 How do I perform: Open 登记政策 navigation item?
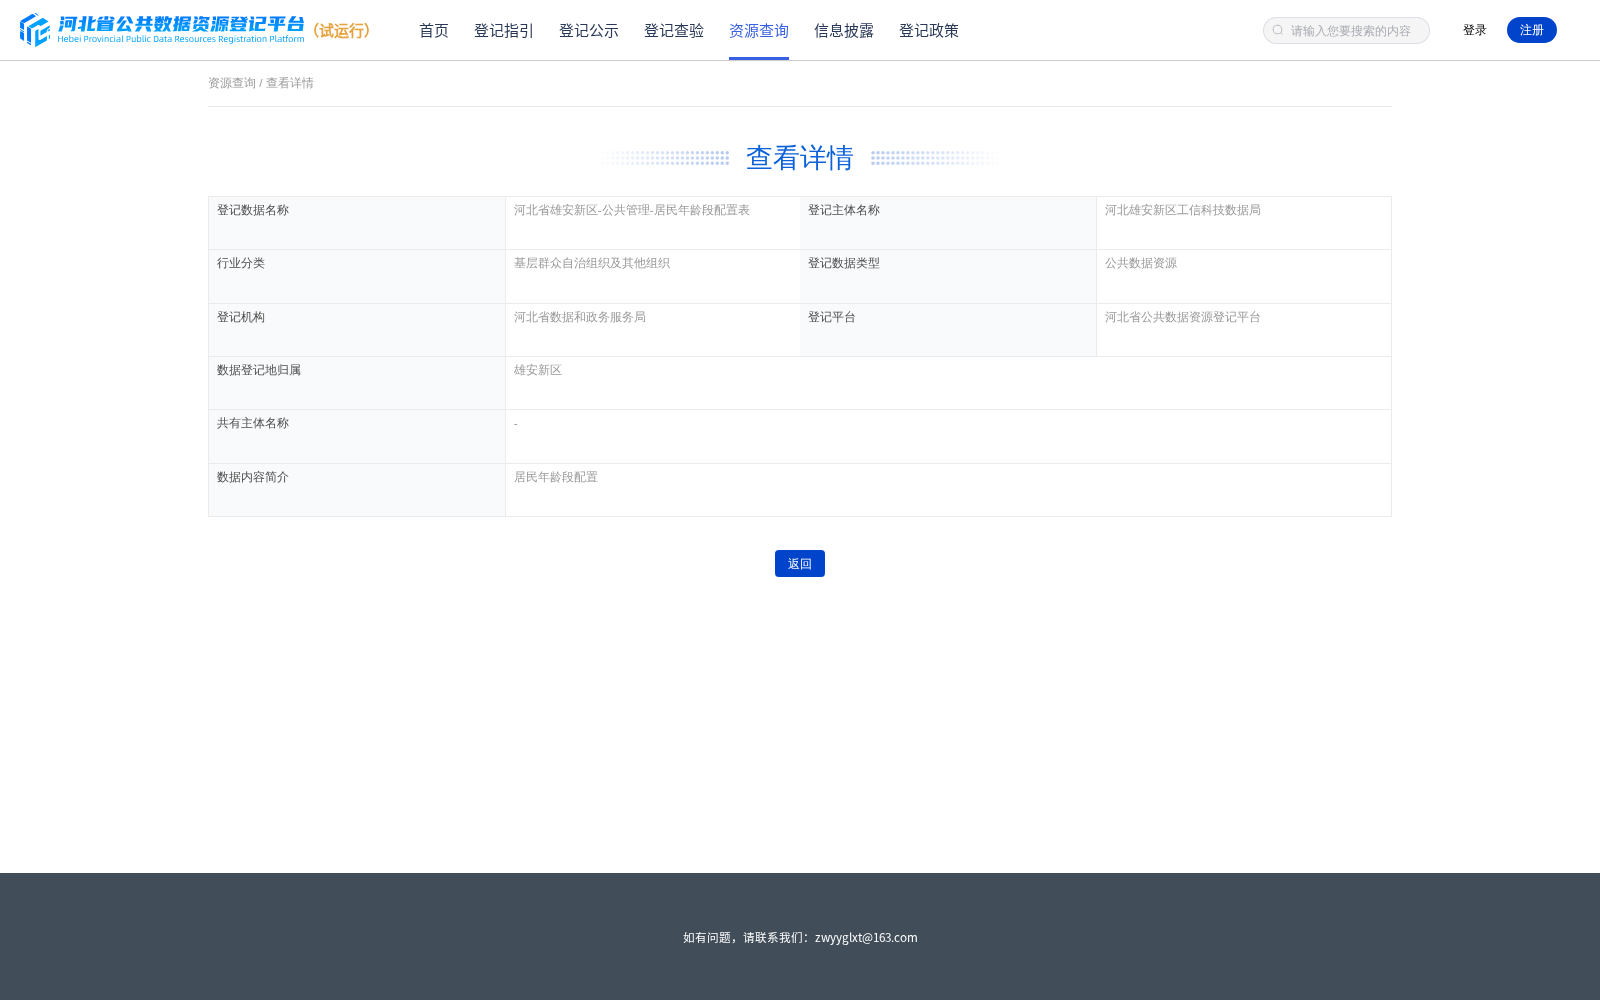pos(929,31)
